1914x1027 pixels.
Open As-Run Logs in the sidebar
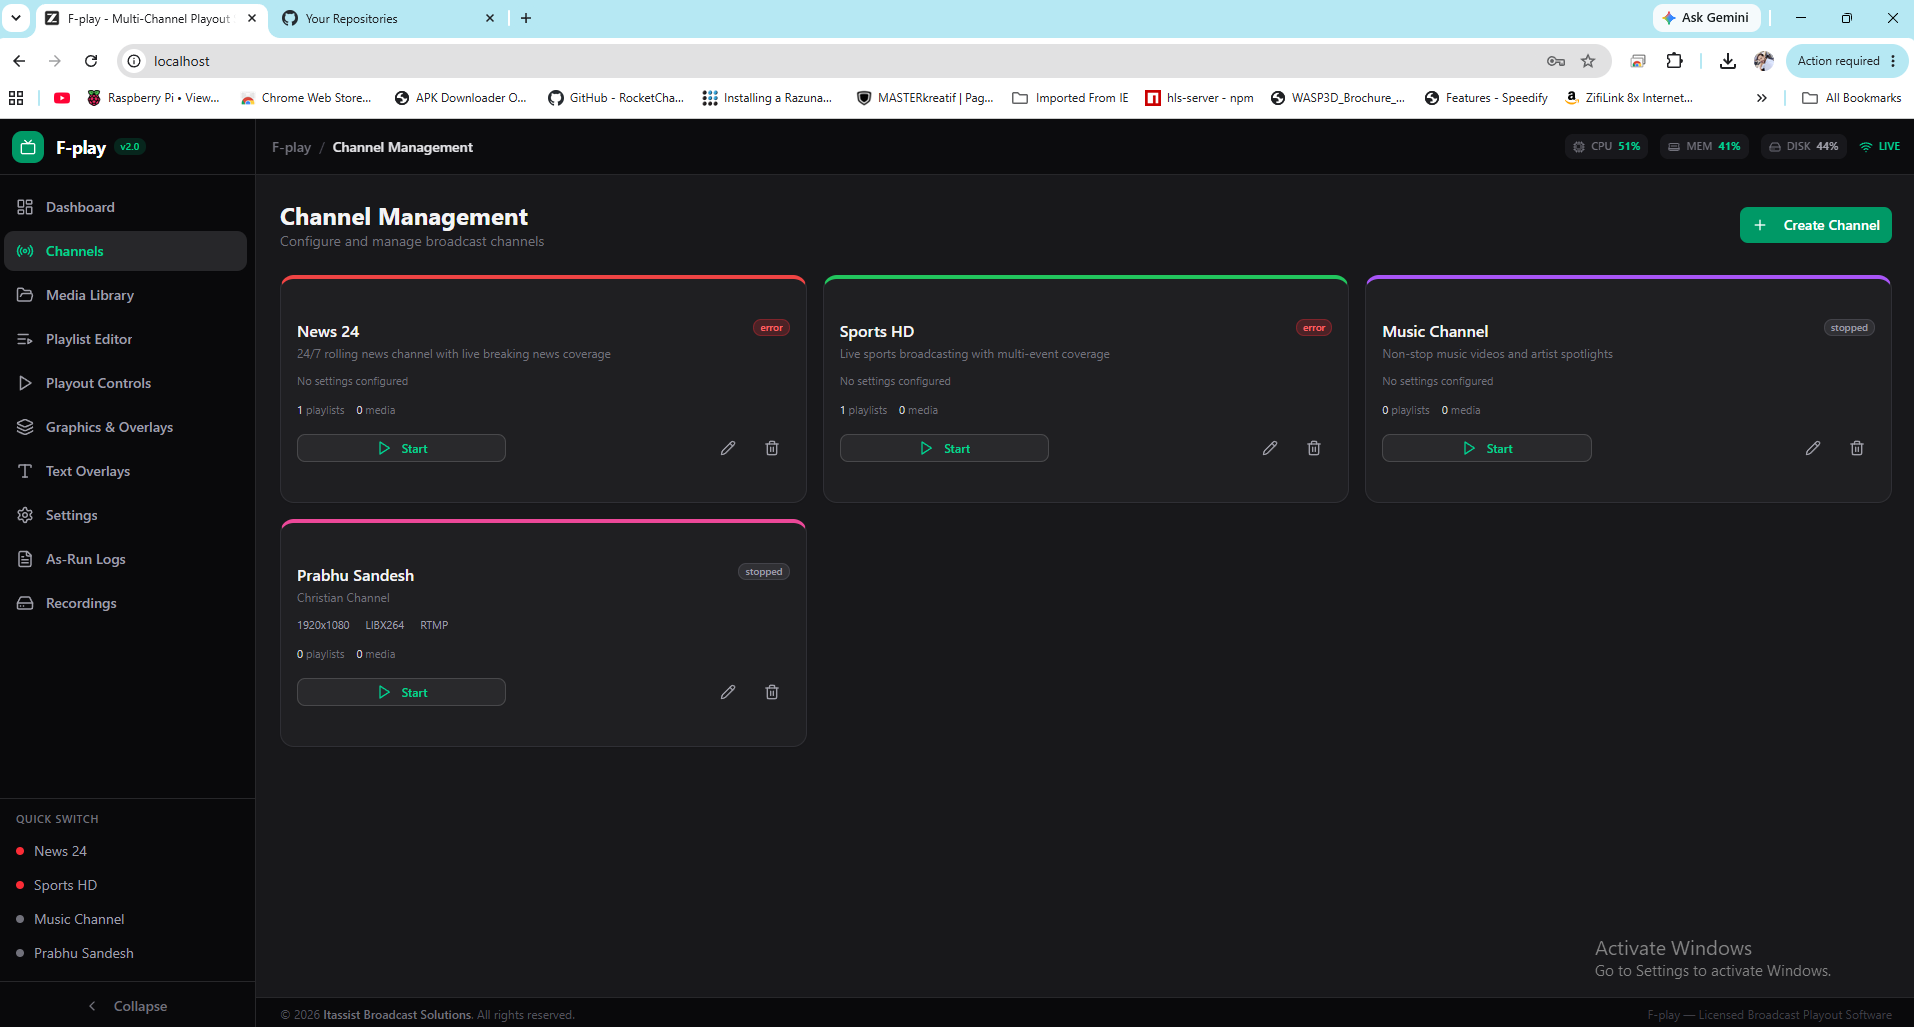tap(126, 559)
